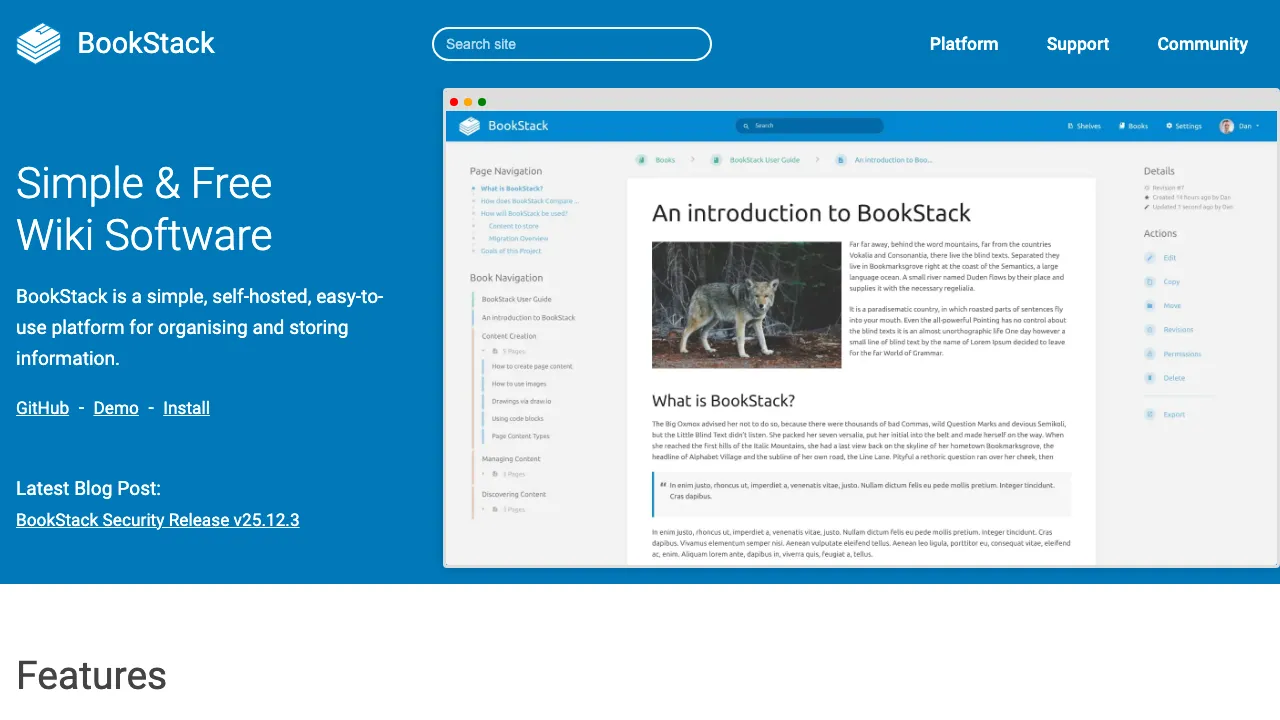
Task: Click the Books icon in the demo navbar
Action: pos(1122,126)
